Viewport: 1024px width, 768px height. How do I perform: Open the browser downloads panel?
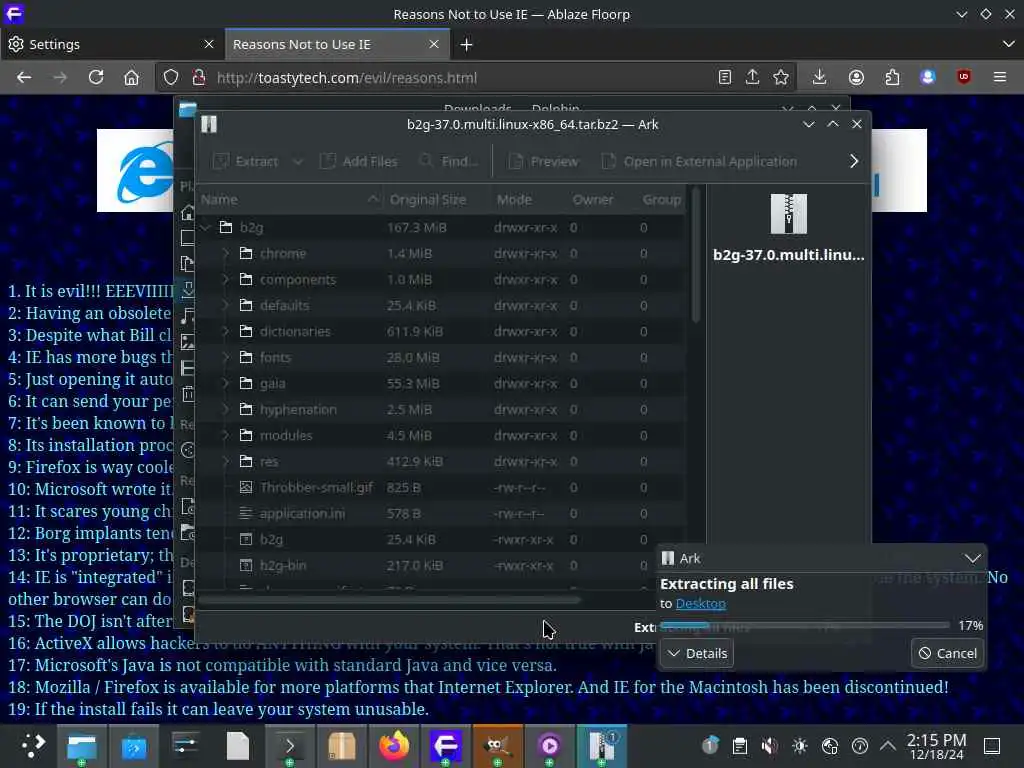coord(820,78)
